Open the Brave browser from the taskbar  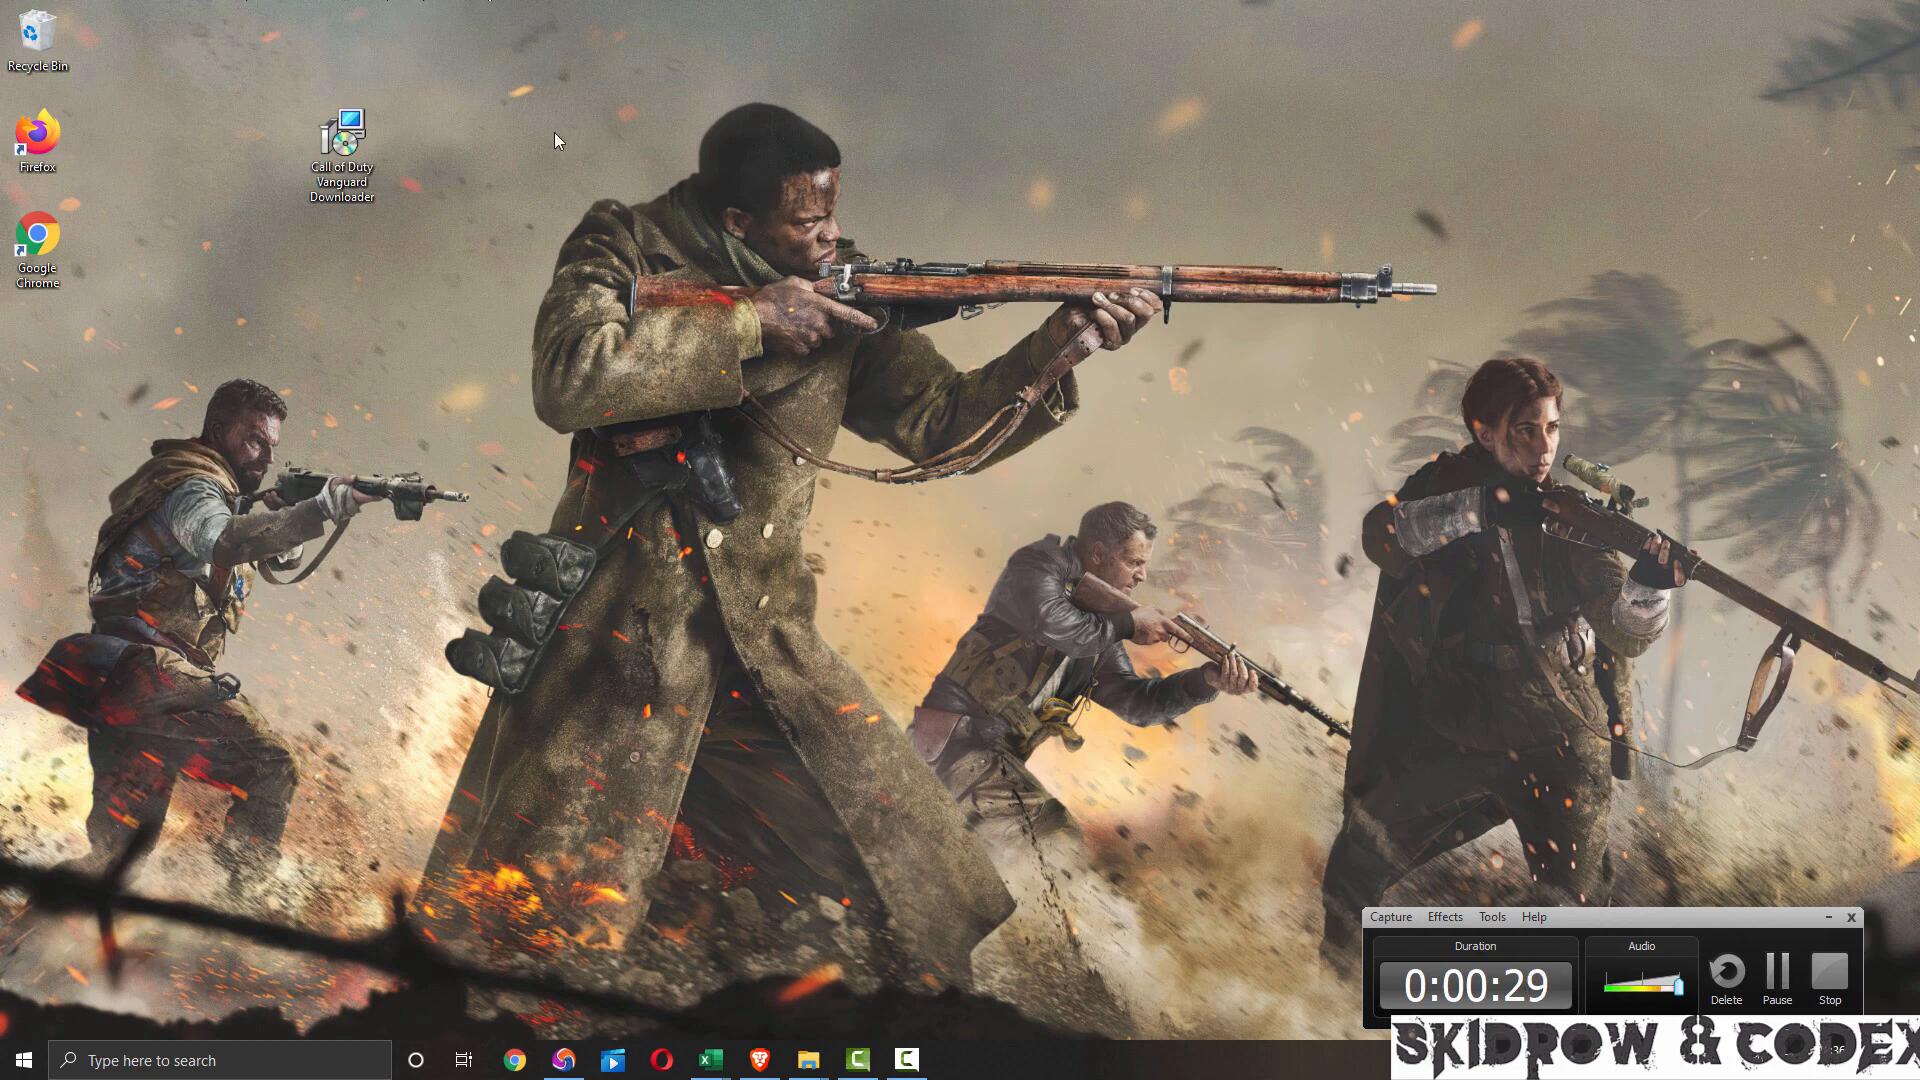[x=759, y=1060]
